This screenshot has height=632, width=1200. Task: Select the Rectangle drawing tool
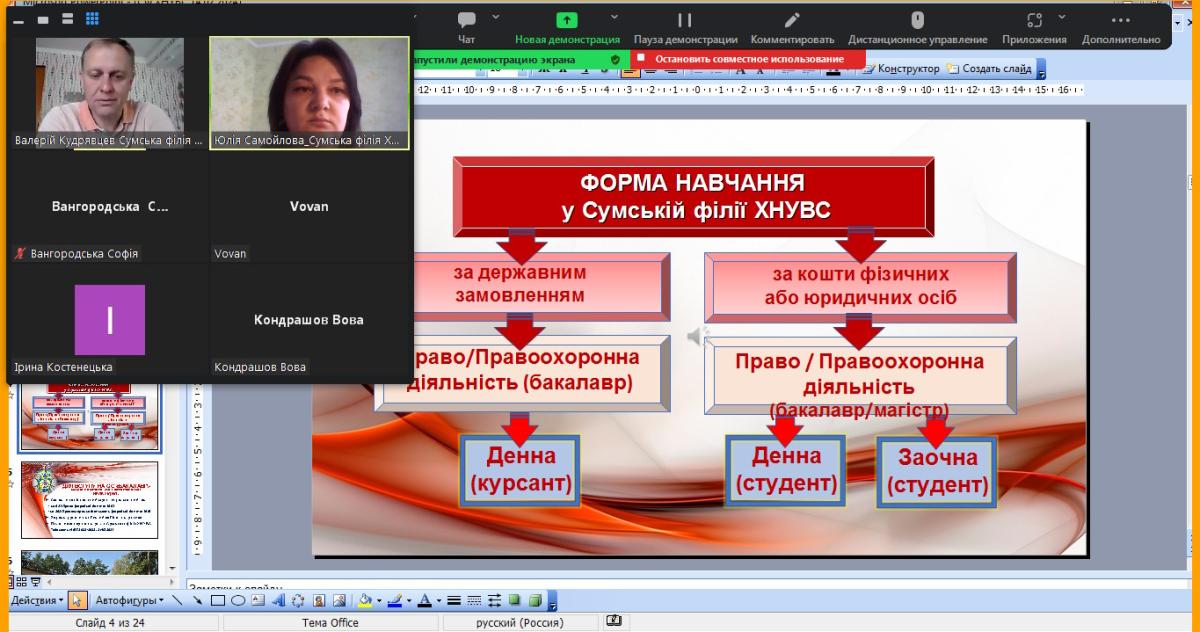coord(217,601)
